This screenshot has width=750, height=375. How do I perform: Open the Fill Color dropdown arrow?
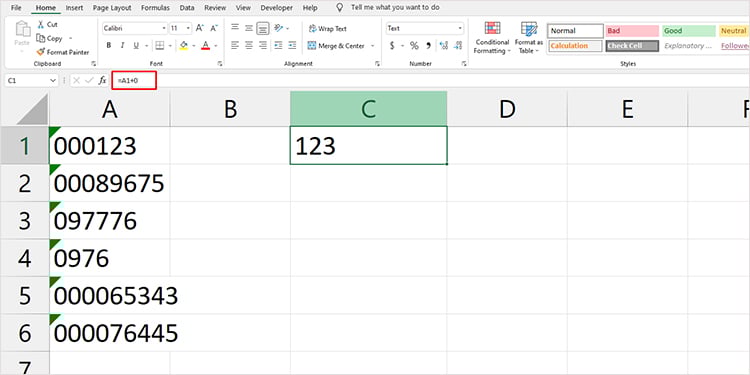[194, 46]
